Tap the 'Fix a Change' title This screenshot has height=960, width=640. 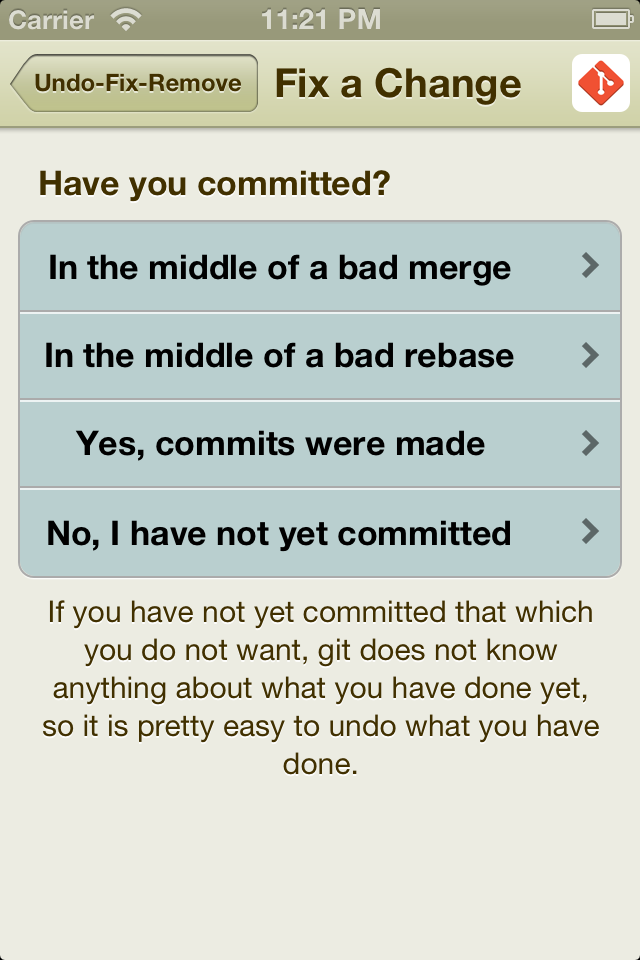pyautogui.click(x=398, y=84)
